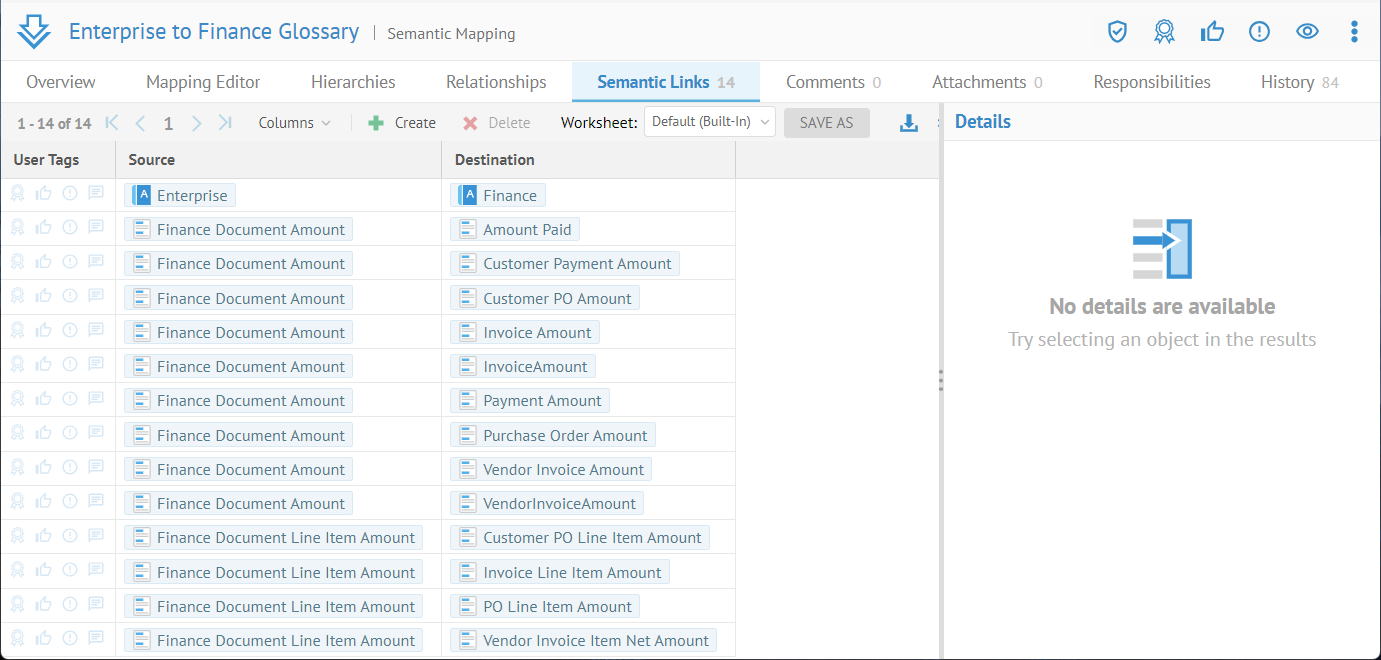This screenshot has width=1381, height=660.
Task: Go to the last page of results
Action: [225, 123]
